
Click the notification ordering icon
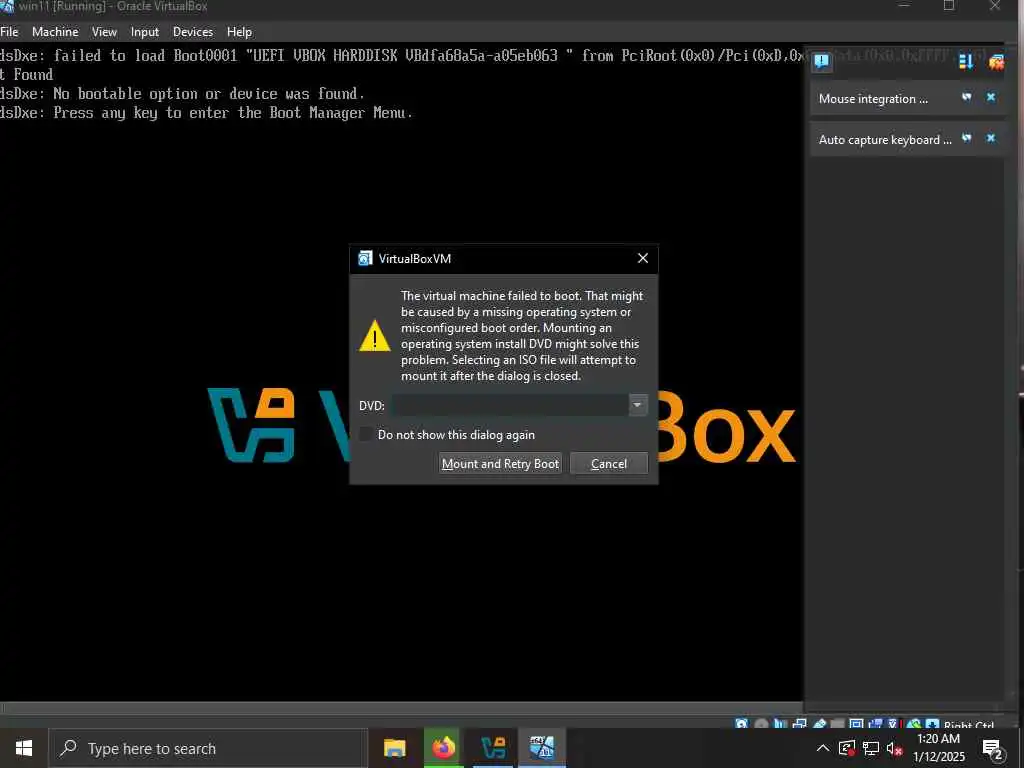coord(966,61)
